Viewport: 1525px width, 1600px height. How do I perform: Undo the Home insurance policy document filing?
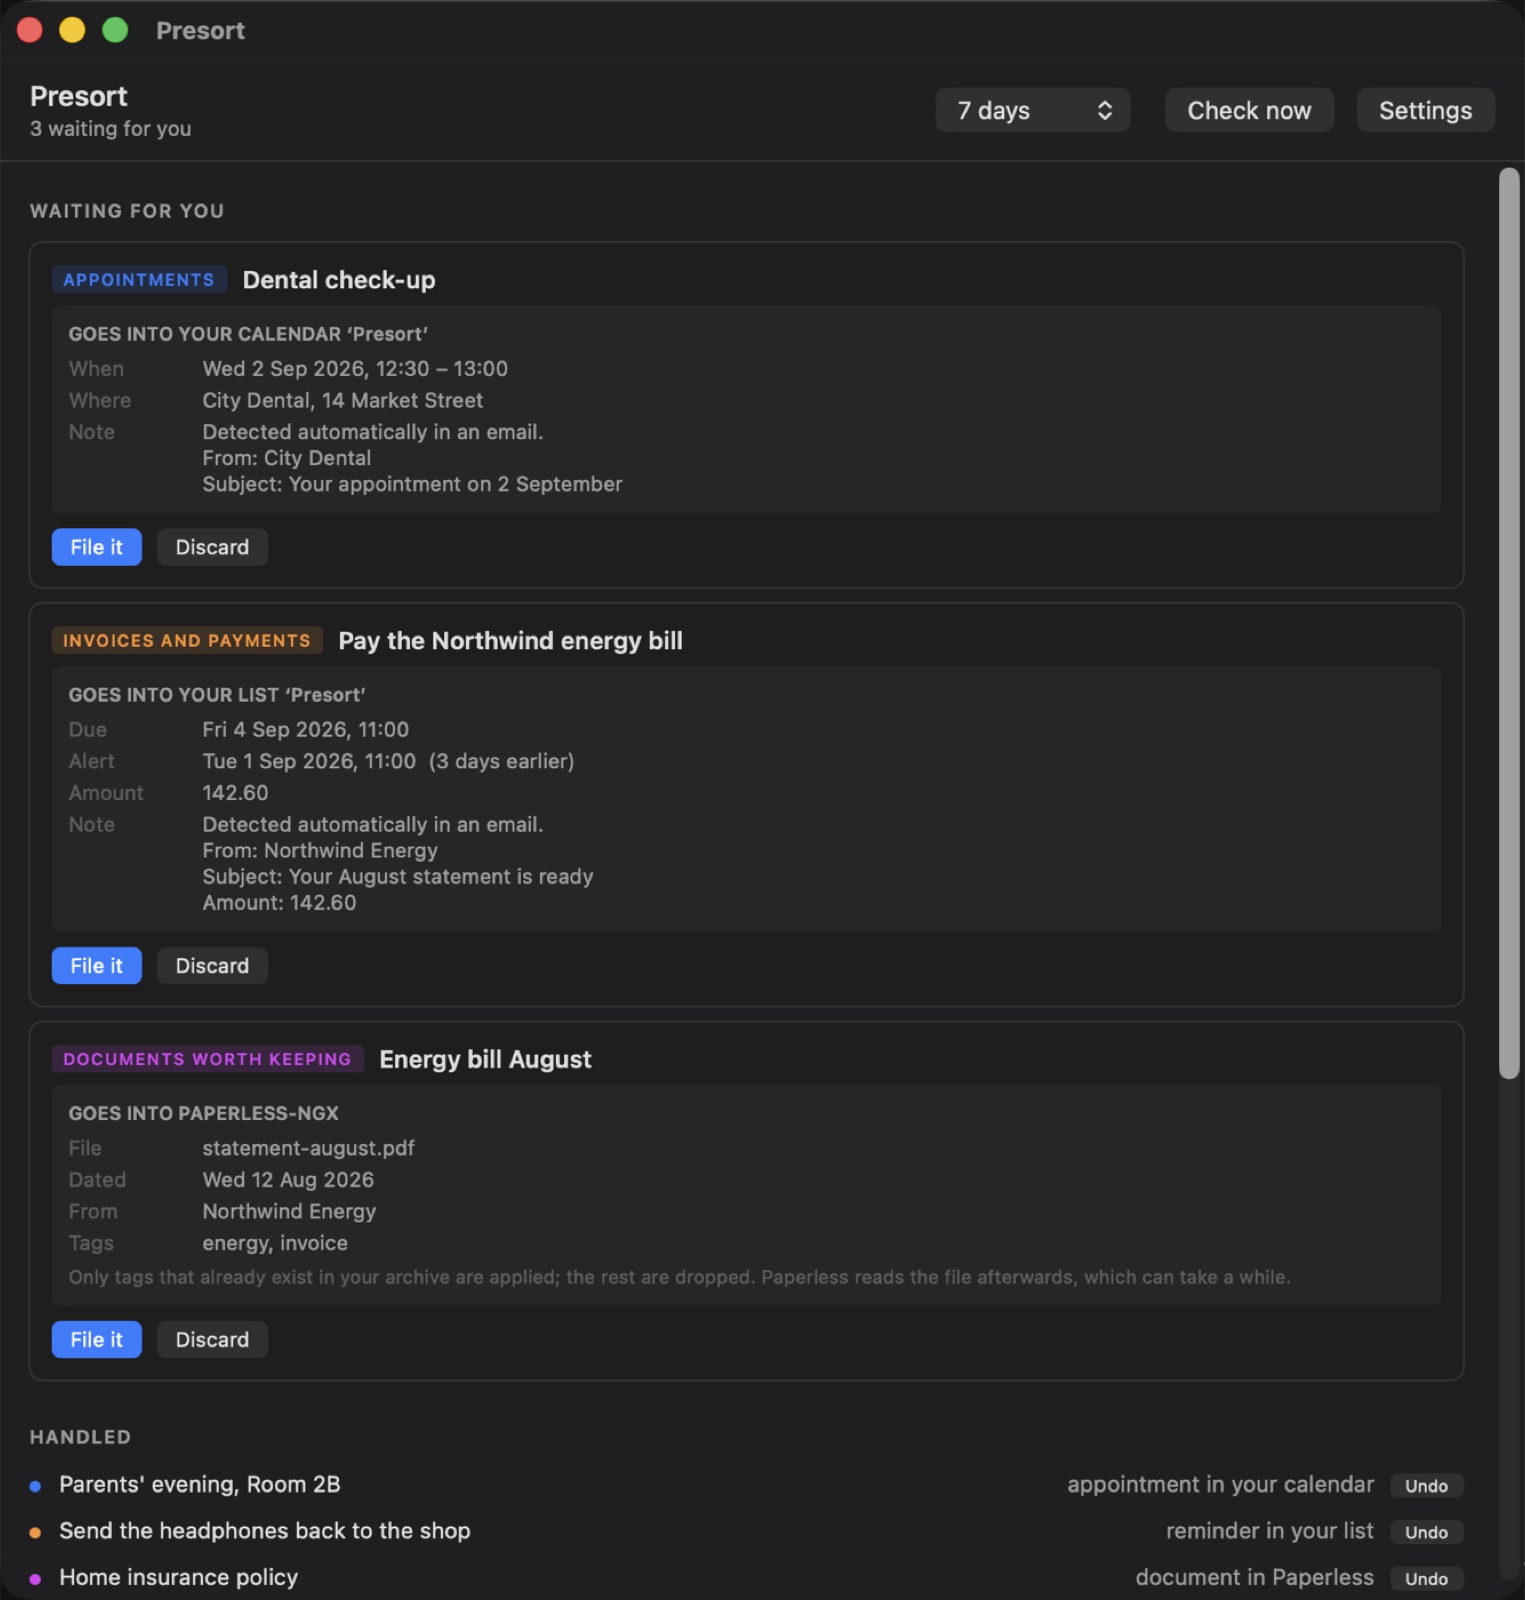click(x=1426, y=1579)
